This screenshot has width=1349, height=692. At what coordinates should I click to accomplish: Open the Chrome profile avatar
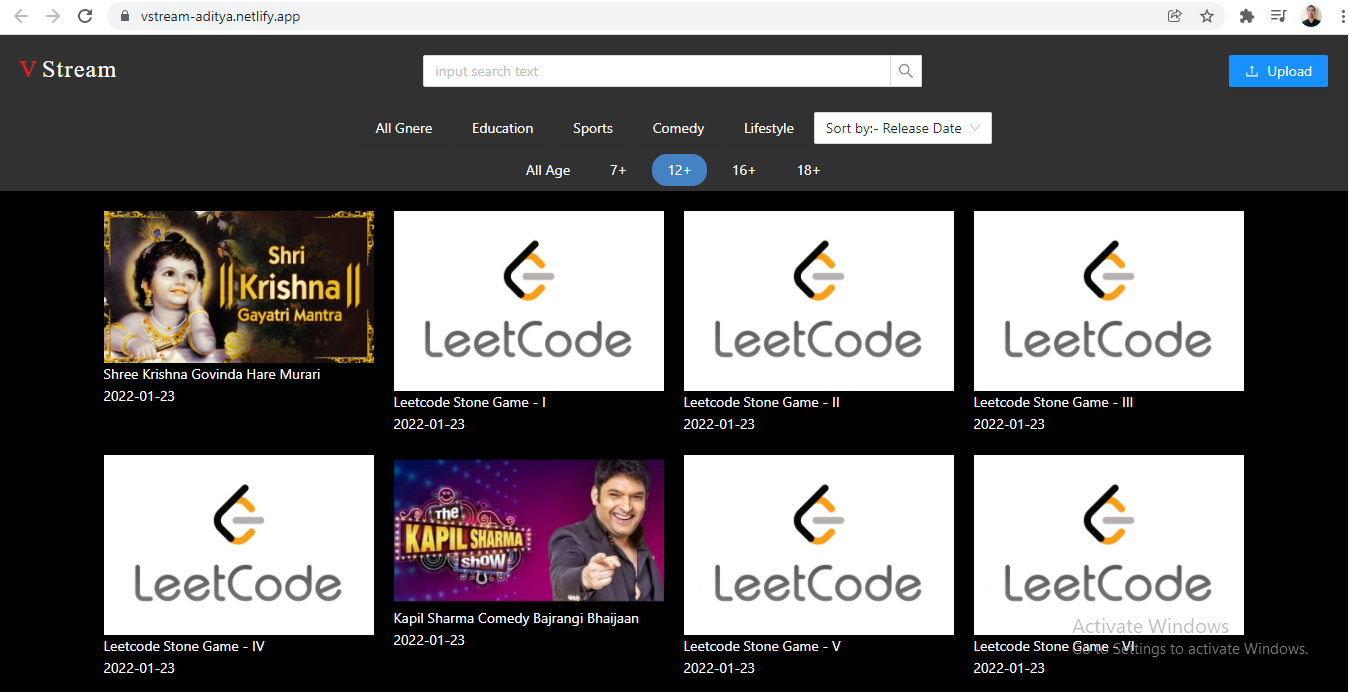(1311, 16)
